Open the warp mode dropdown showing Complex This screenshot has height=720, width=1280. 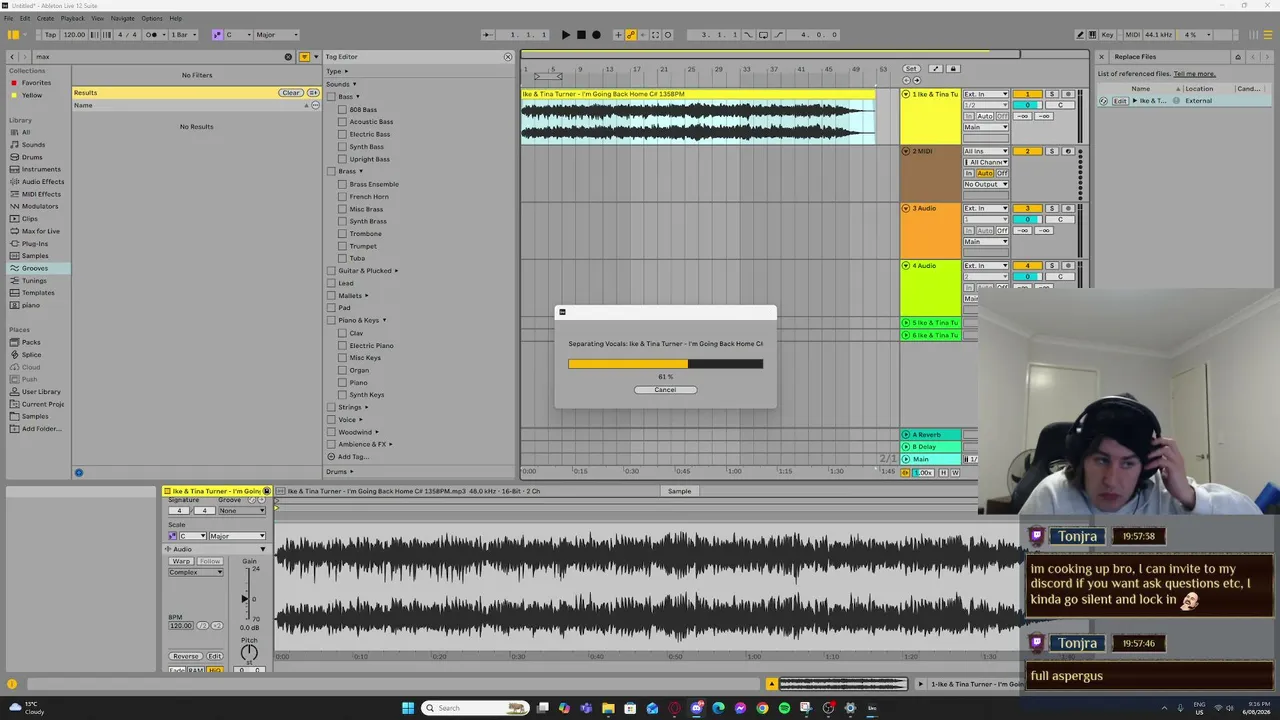point(197,572)
